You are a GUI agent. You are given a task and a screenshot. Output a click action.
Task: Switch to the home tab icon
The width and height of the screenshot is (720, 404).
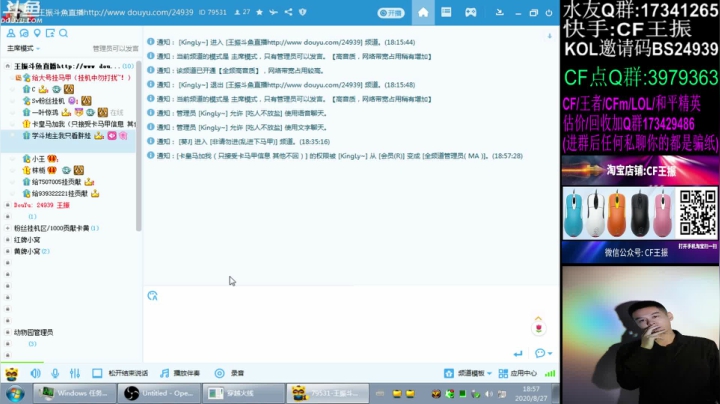[x=423, y=12]
